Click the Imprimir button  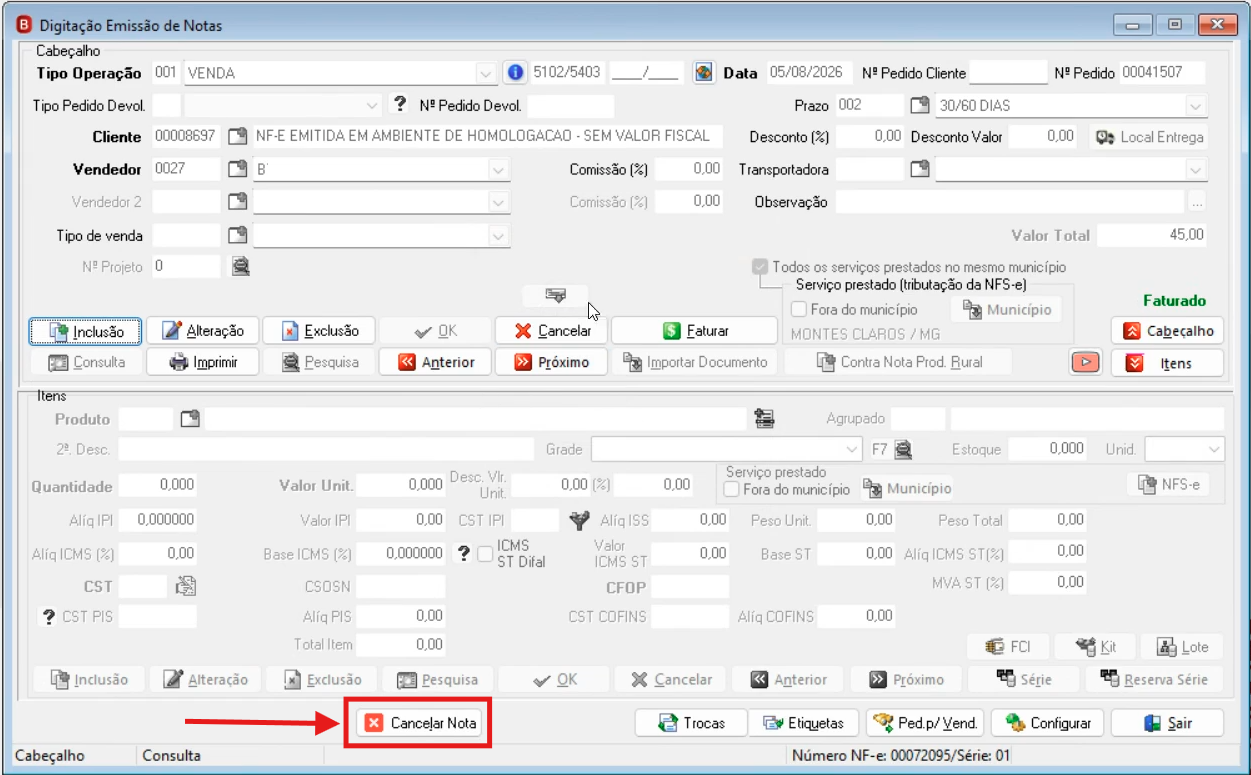[x=204, y=362]
